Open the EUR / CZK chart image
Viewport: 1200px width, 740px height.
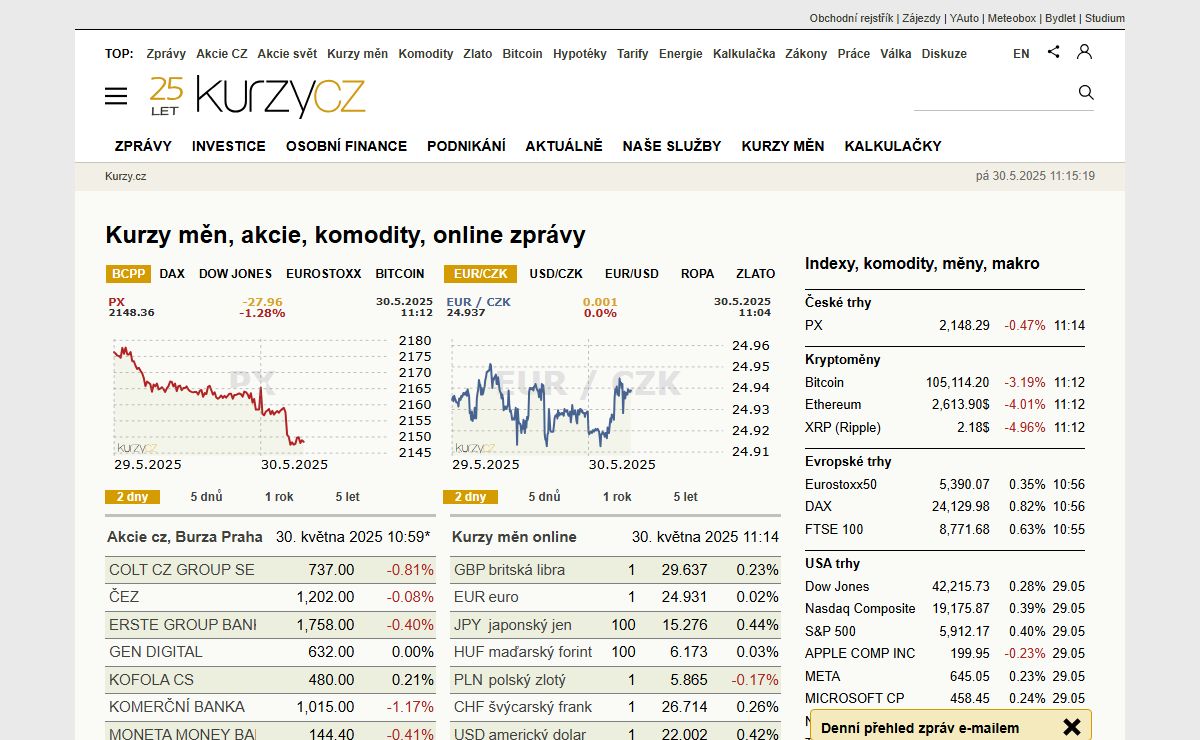click(x=610, y=383)
